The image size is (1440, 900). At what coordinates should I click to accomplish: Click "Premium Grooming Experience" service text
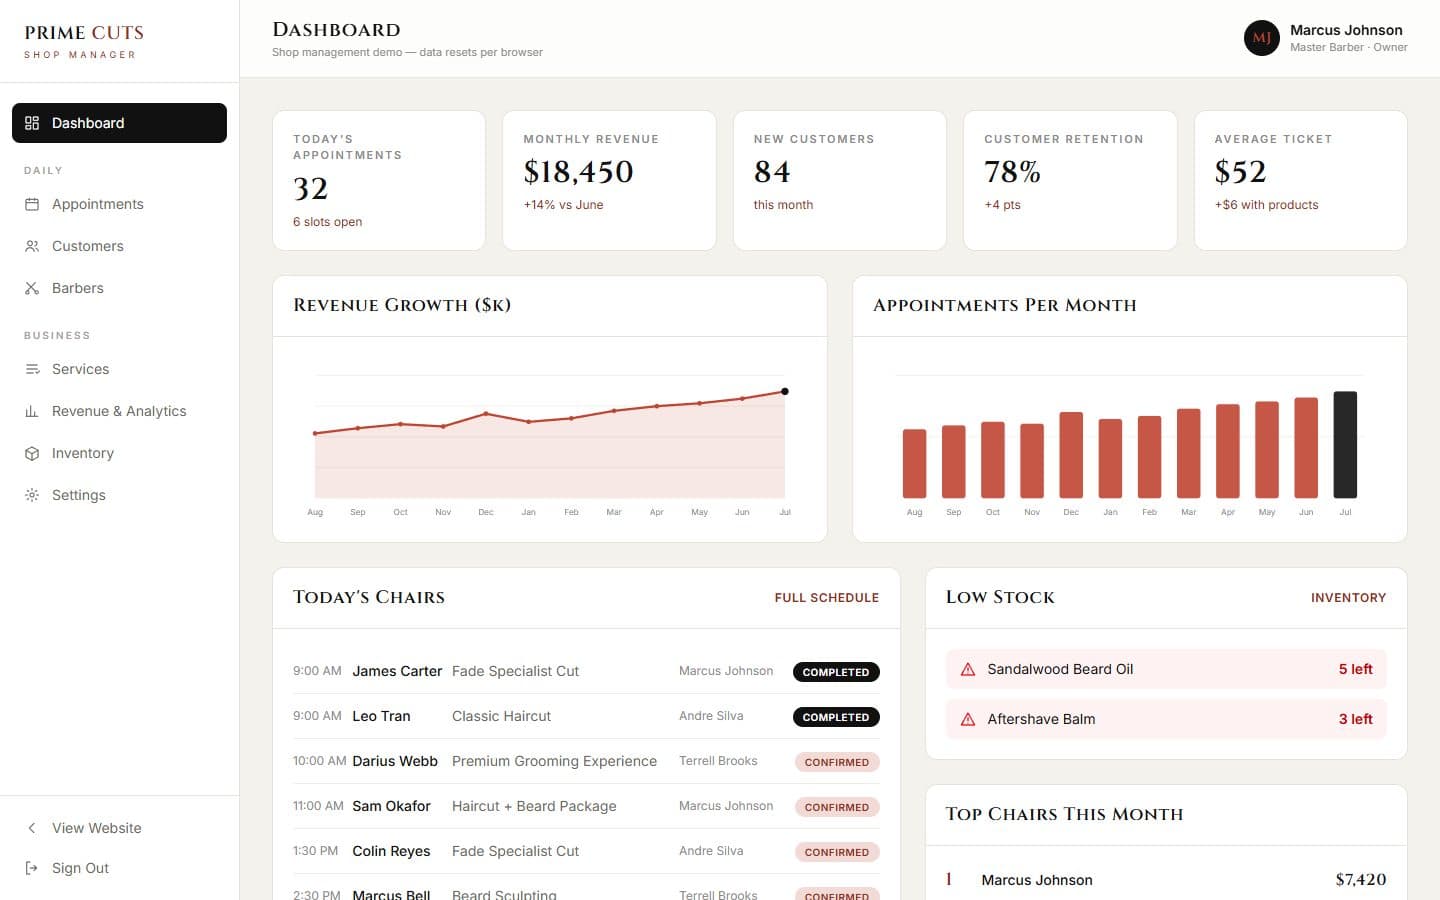click(554, 761)
